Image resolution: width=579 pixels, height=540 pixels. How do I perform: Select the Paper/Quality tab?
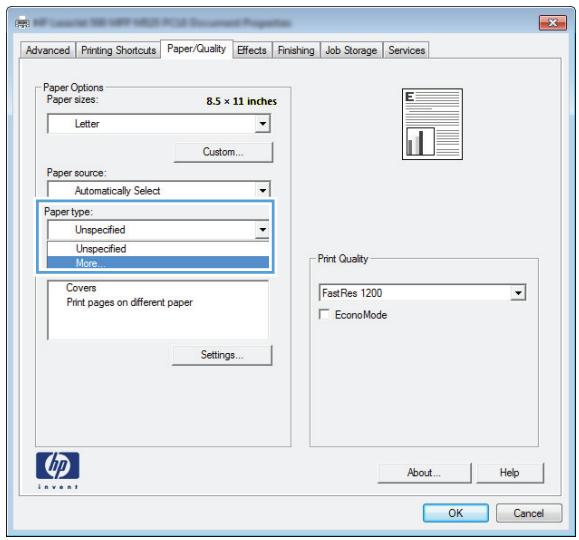tap(196, 49)
